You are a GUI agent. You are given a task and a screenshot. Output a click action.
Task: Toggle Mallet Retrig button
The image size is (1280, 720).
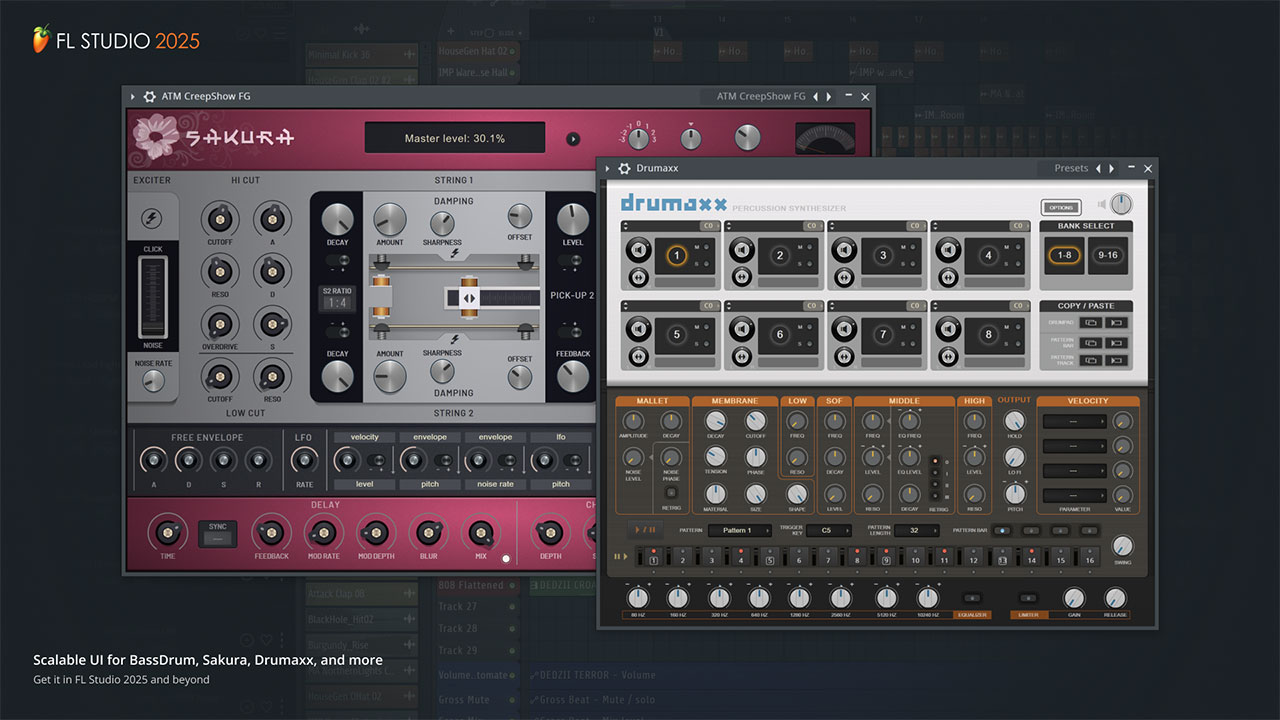(x=671, y=492)
